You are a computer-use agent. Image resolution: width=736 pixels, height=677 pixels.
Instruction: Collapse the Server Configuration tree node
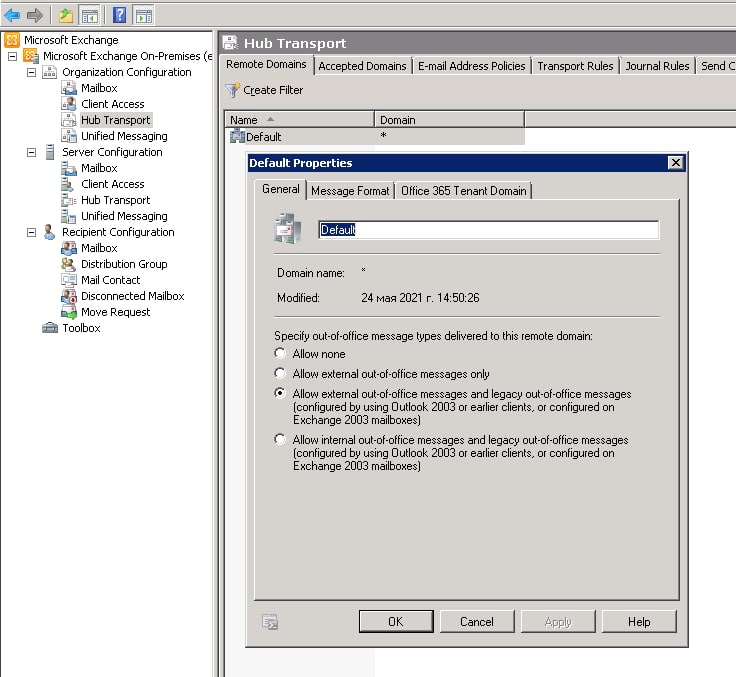pyautogui.click(x=31, y=152)
